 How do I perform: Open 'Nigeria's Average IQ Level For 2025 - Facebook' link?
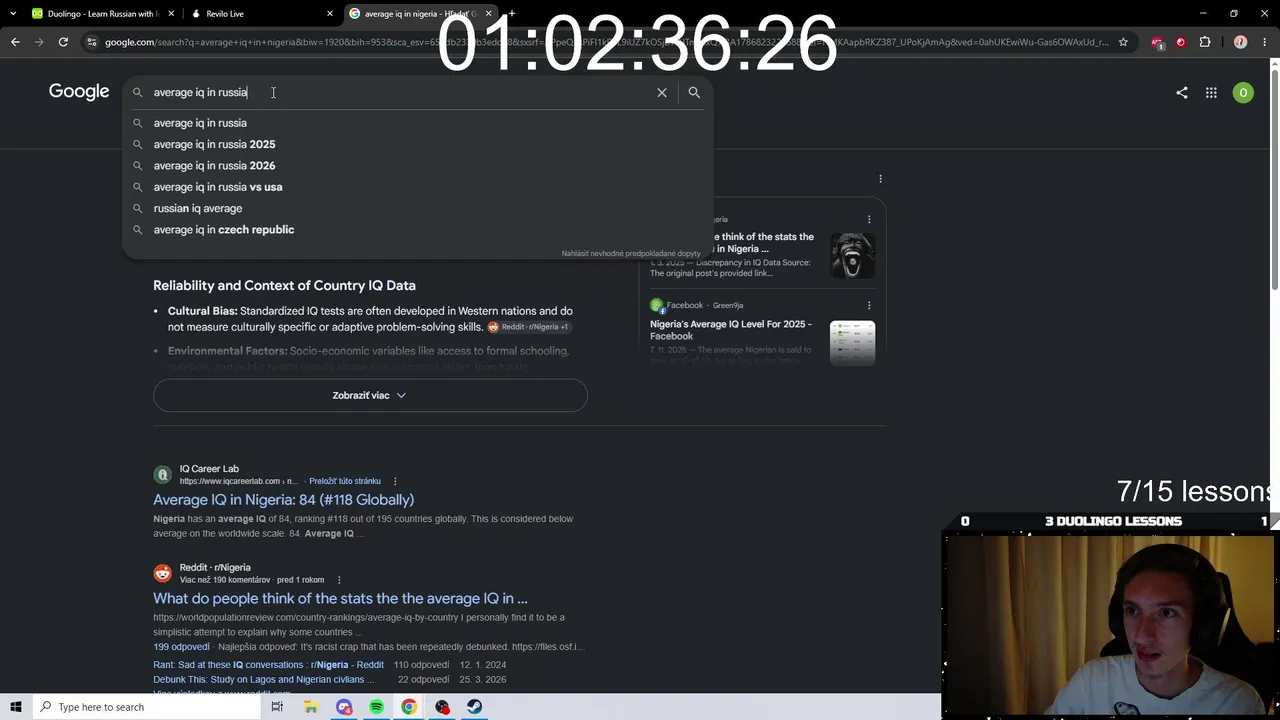pyautogui.click(x=731, y=330)
